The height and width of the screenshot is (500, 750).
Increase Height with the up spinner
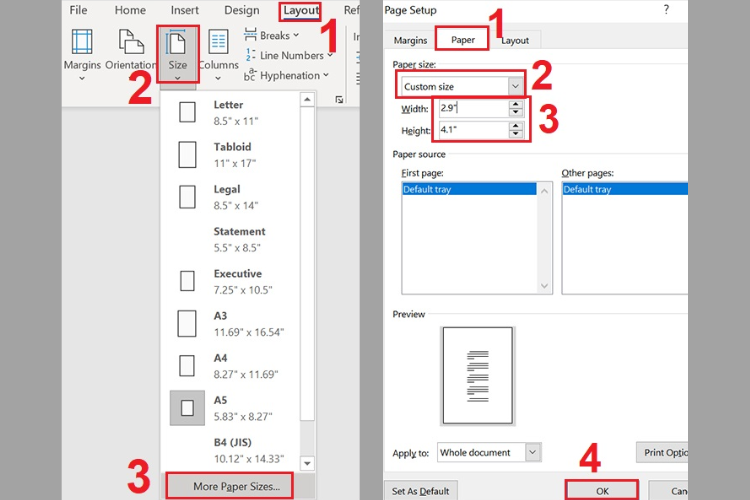[516, 126]
